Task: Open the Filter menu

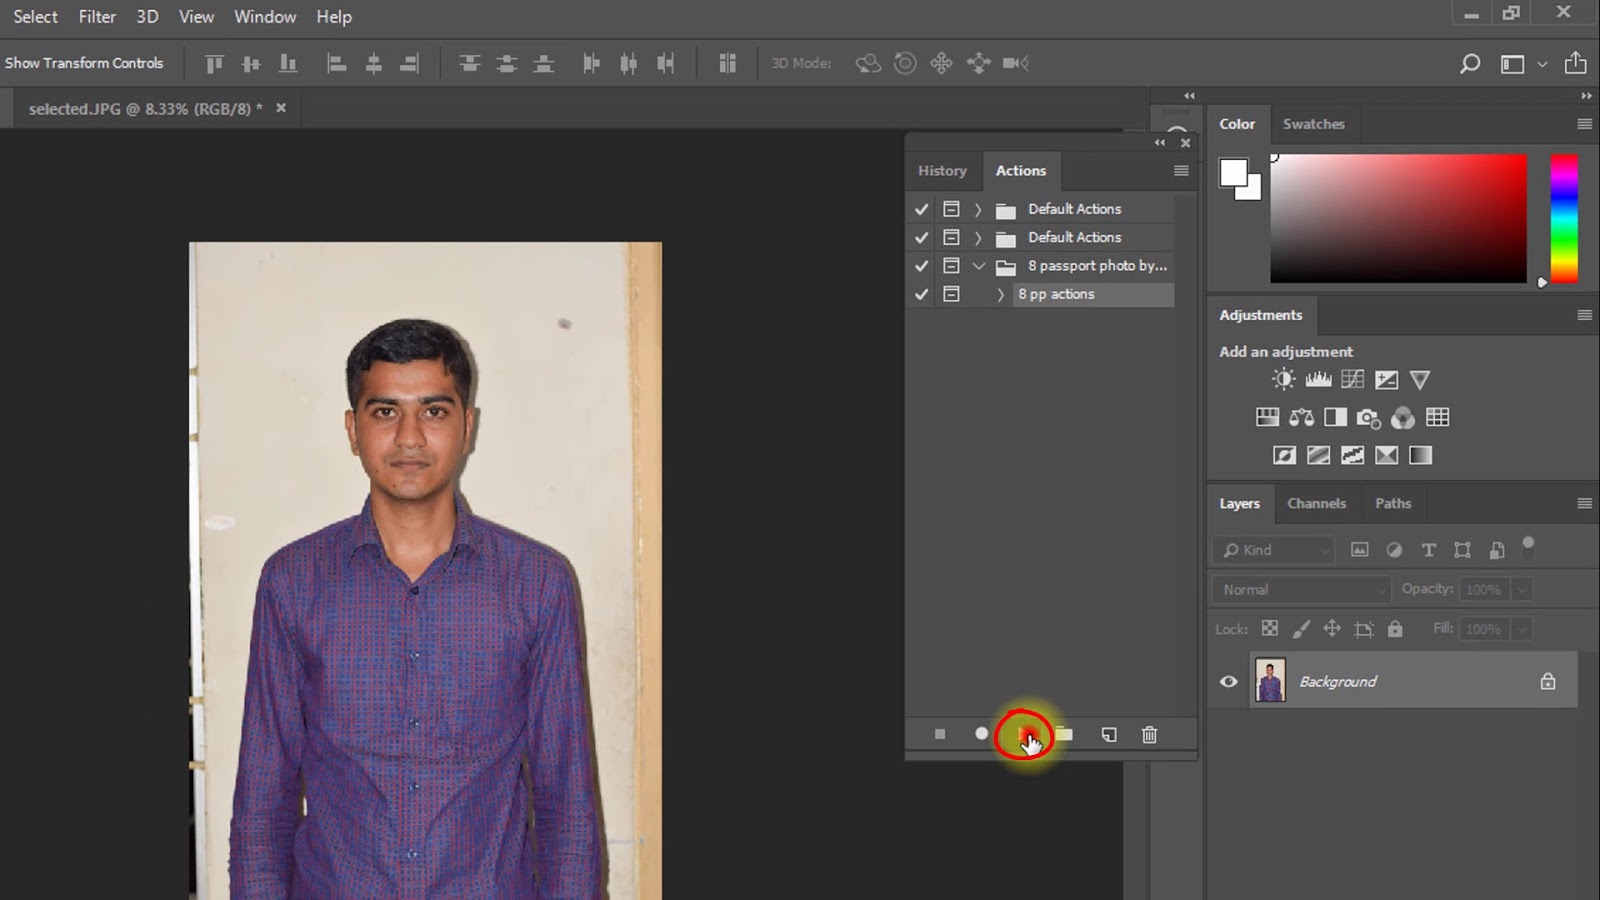Action: (x=97, y=17)
